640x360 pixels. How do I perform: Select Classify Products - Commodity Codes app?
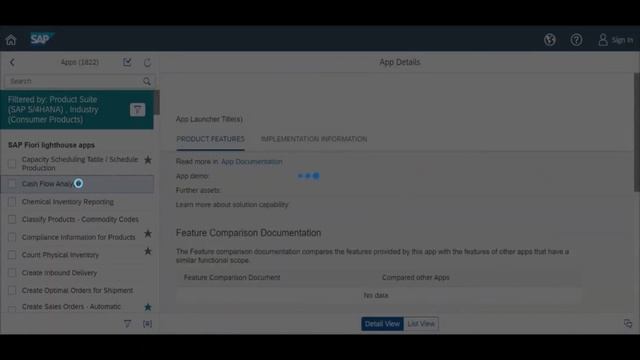pos(80,220)
